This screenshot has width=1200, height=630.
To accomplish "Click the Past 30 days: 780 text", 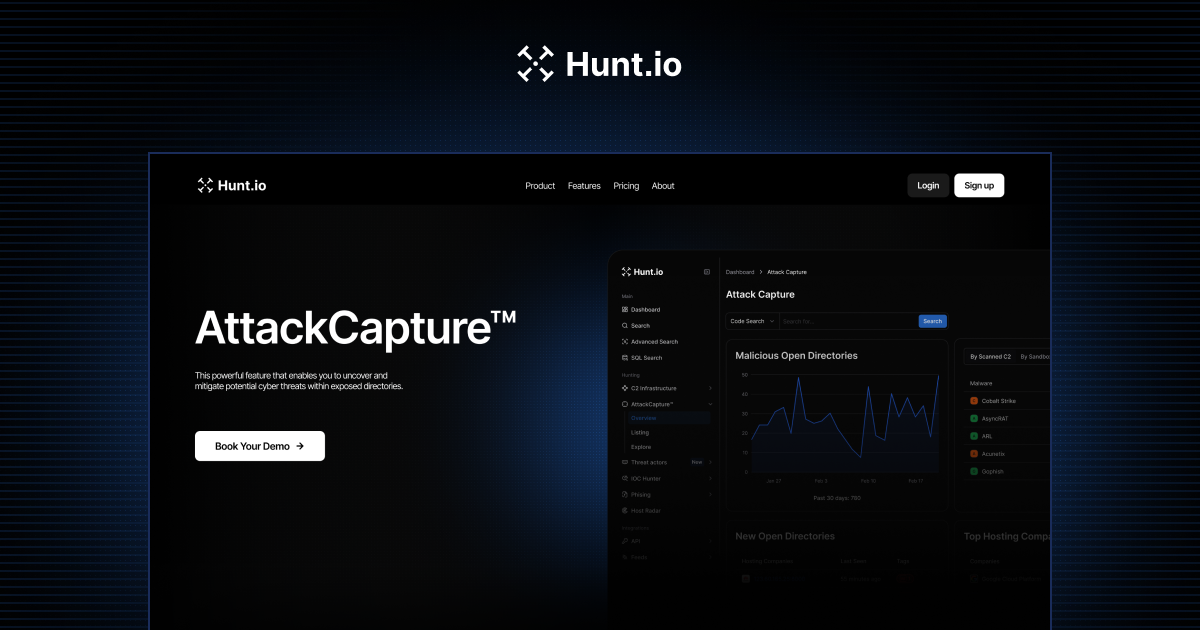I will (835, 497).
